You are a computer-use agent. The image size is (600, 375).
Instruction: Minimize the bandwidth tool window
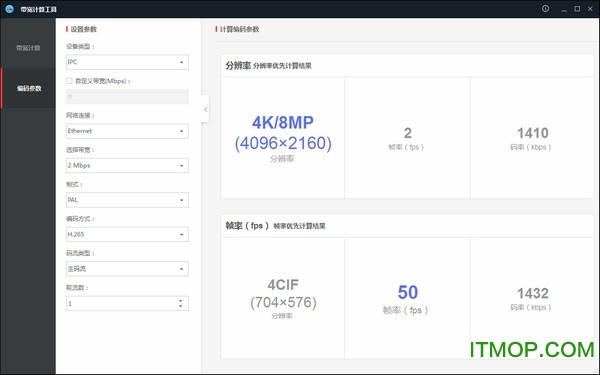pyautogui.click(x=564, y=9)
